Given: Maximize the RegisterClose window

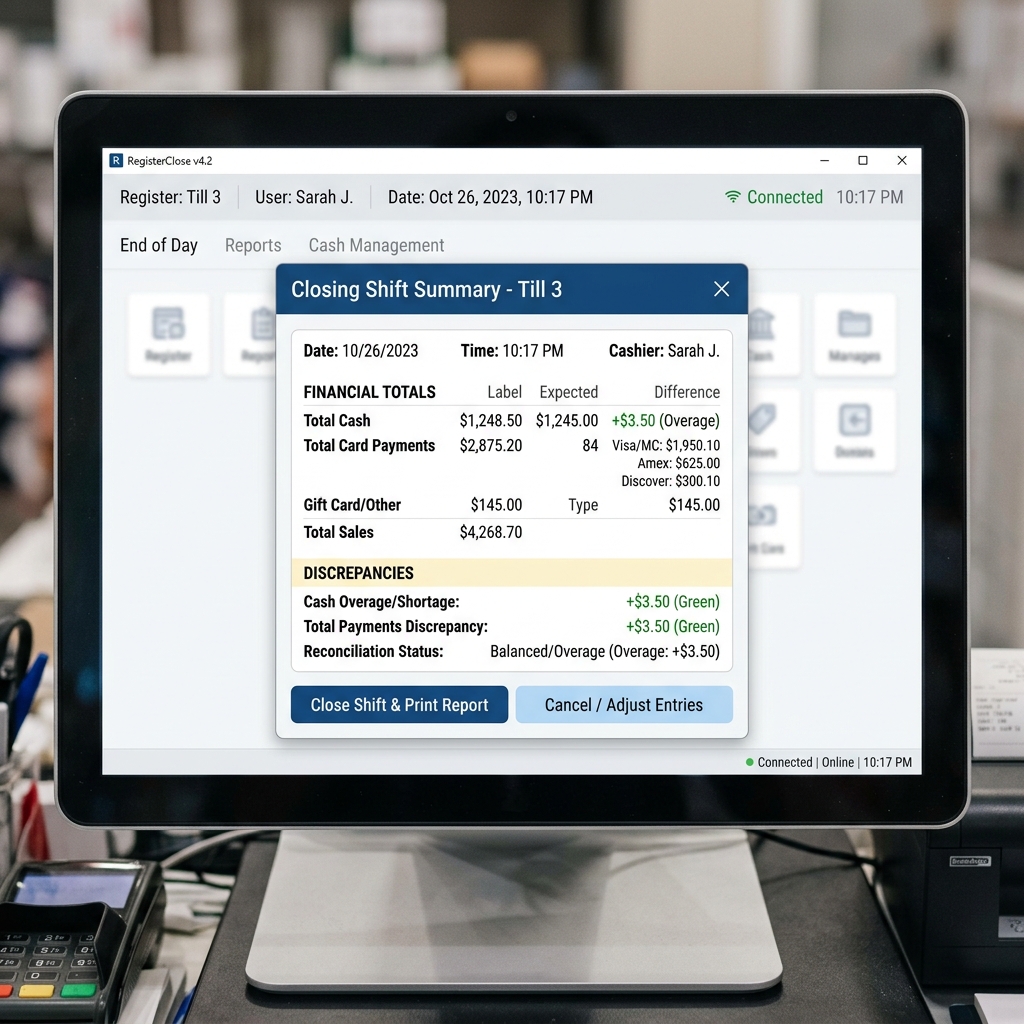Looking at the screenshot, I should (863, 161).
